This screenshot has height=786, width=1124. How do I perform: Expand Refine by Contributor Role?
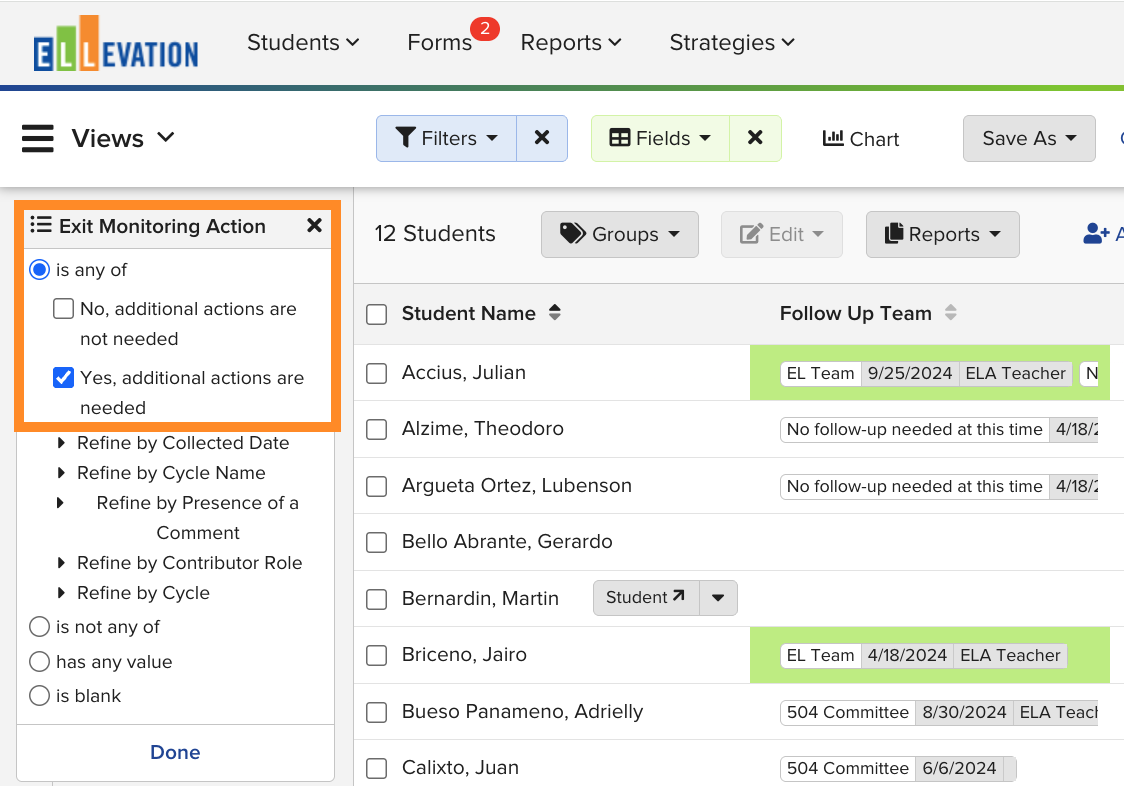(x=180, y=562)
